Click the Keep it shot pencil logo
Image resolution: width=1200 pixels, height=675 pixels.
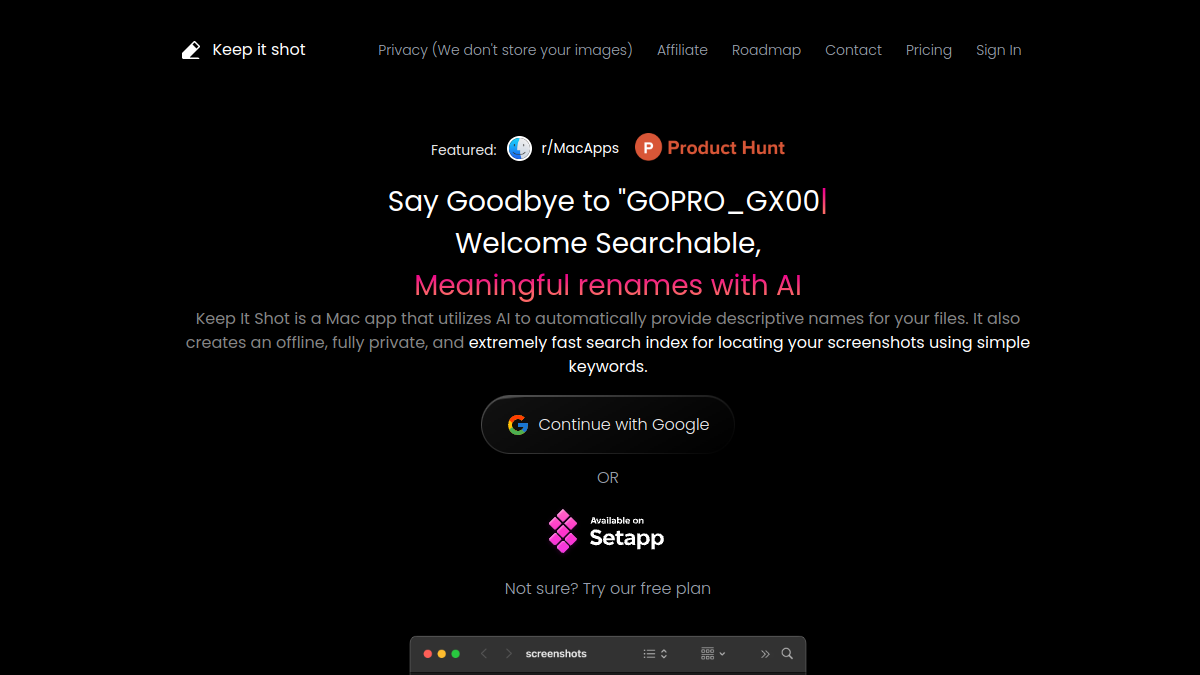[x=191, y=50]
